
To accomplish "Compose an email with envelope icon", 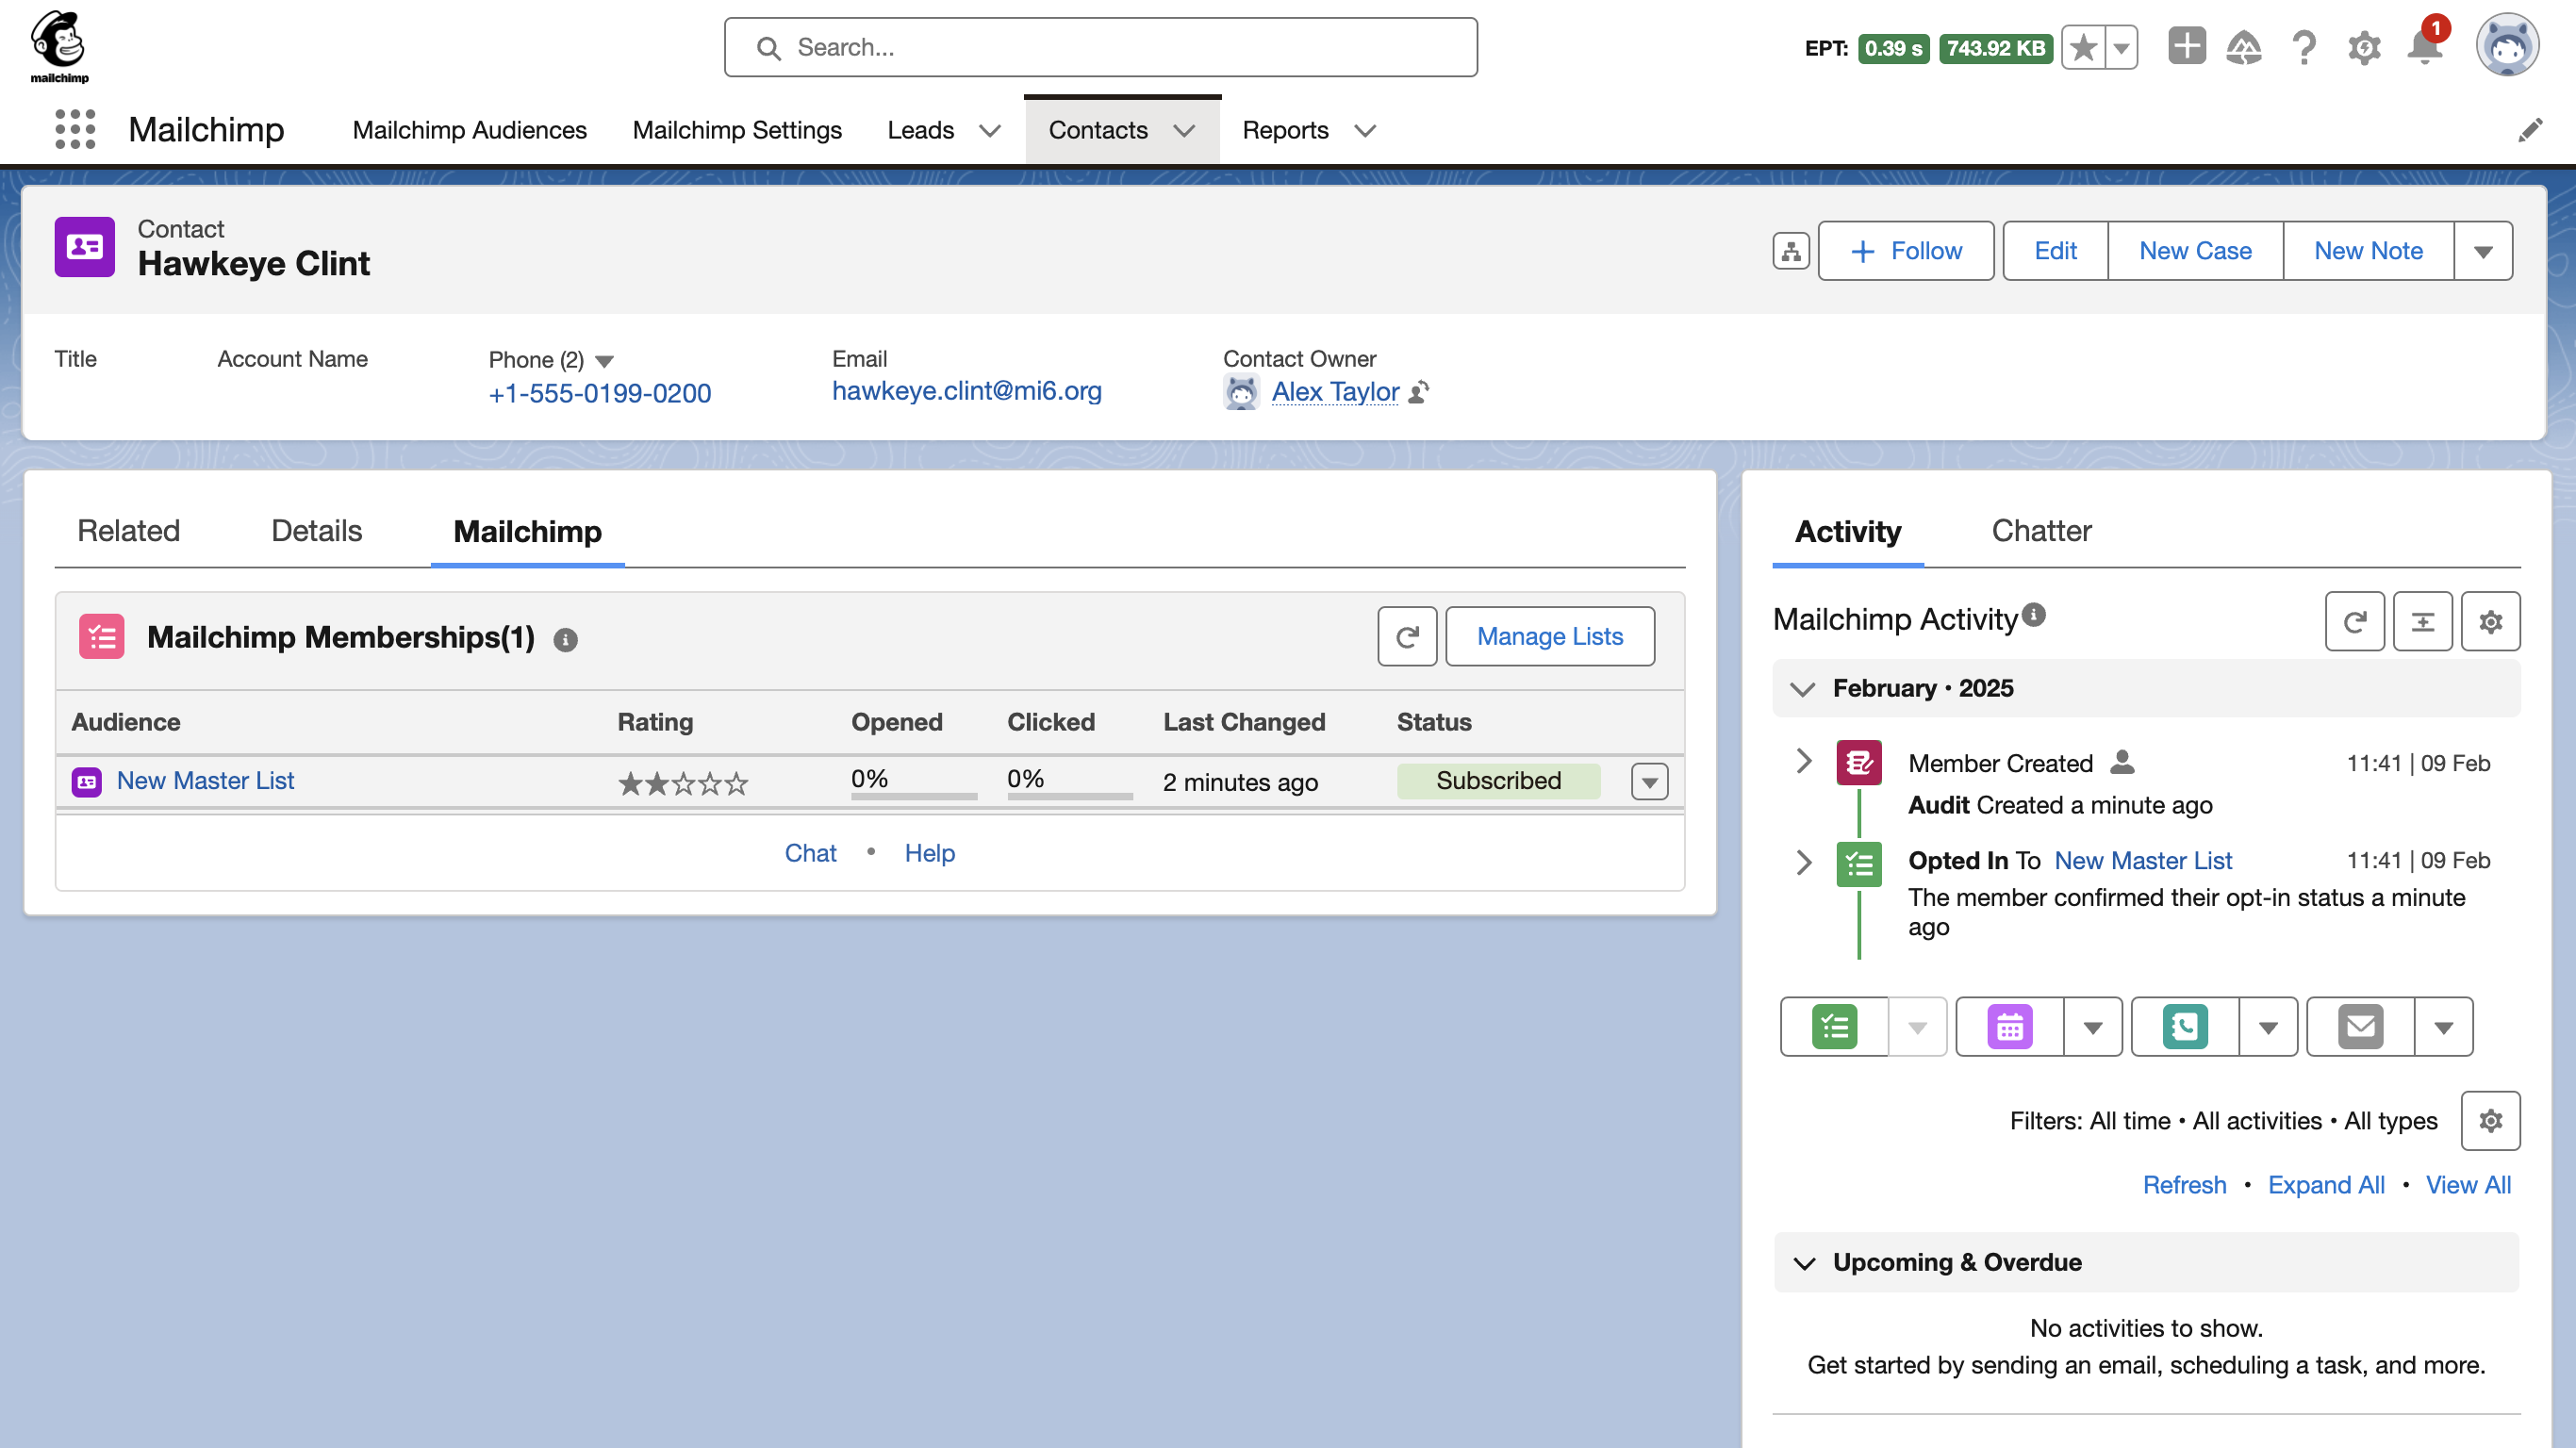I will click(2360, 1026).
